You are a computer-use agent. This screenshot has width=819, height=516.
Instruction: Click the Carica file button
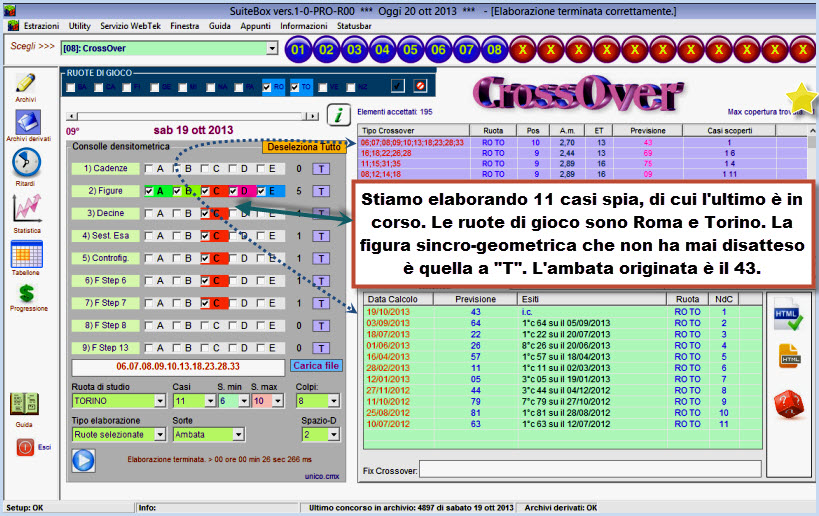click(315, 366)
